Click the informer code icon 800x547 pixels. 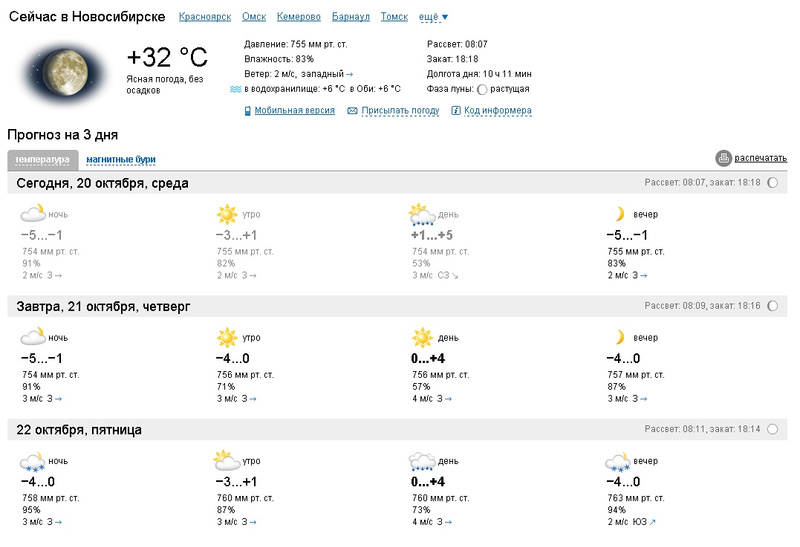456,111
